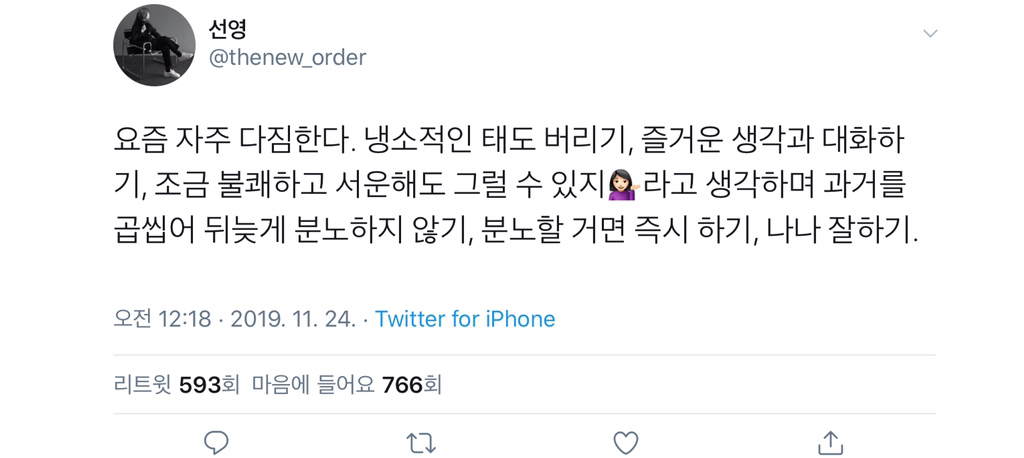Open 선영's profile picture
Image resolution: width=1024 pixels, height=458 pixels.
(154, 46)
